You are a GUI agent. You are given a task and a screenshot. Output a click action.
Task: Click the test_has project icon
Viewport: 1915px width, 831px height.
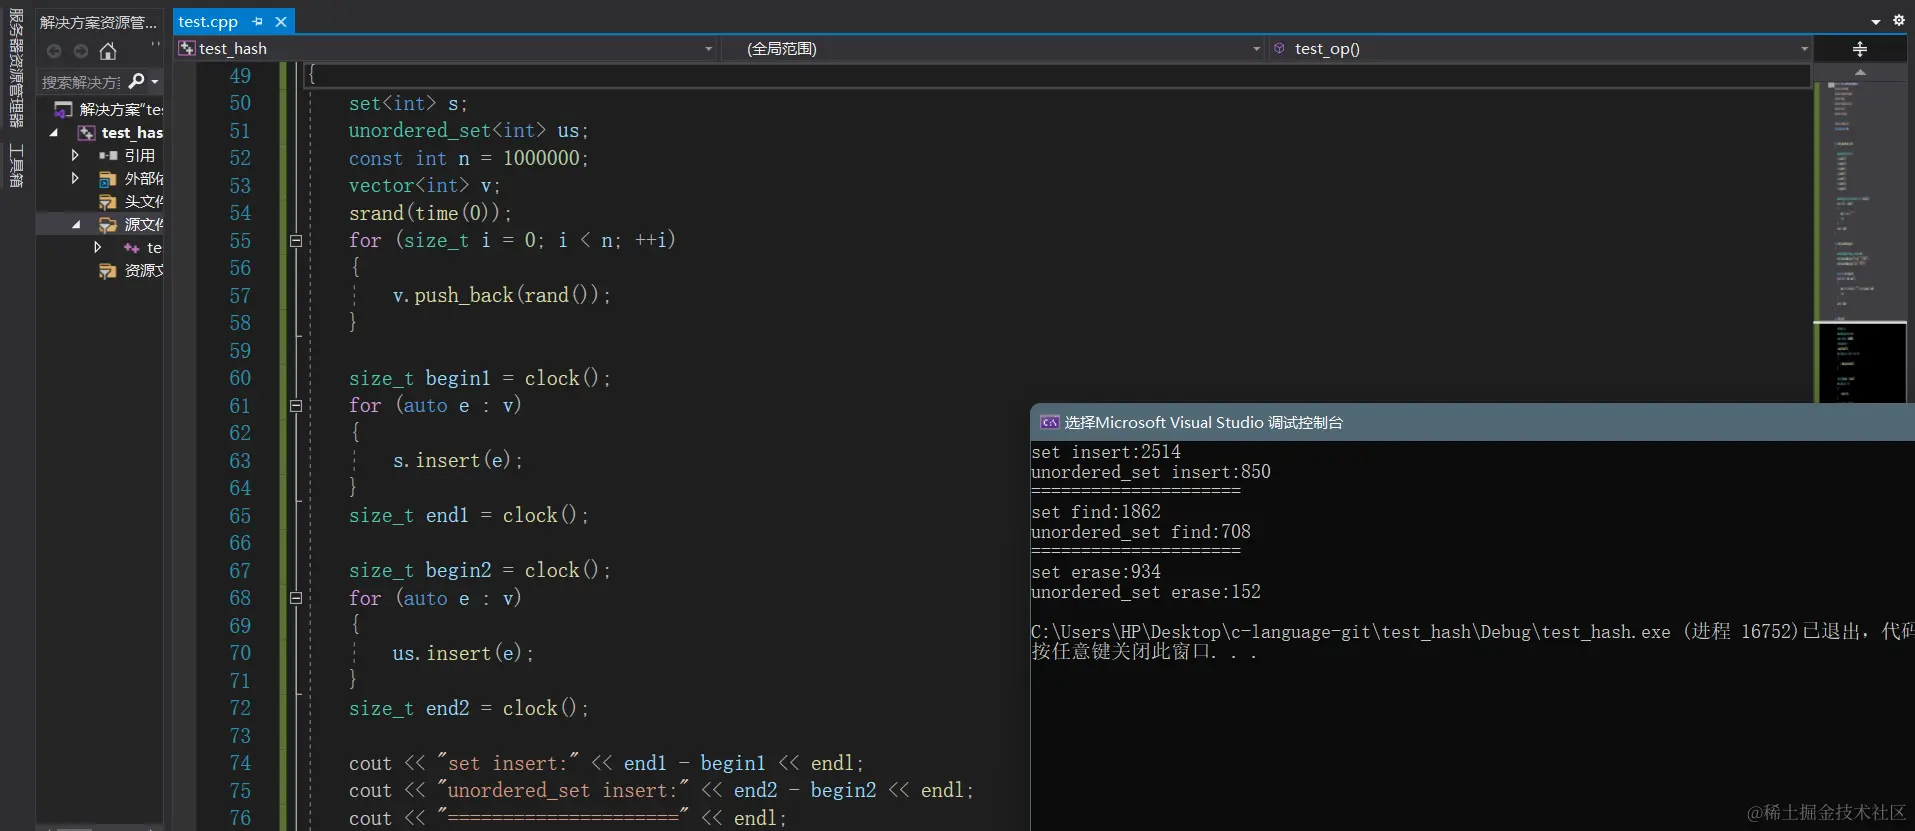click(x=88, y=133)
